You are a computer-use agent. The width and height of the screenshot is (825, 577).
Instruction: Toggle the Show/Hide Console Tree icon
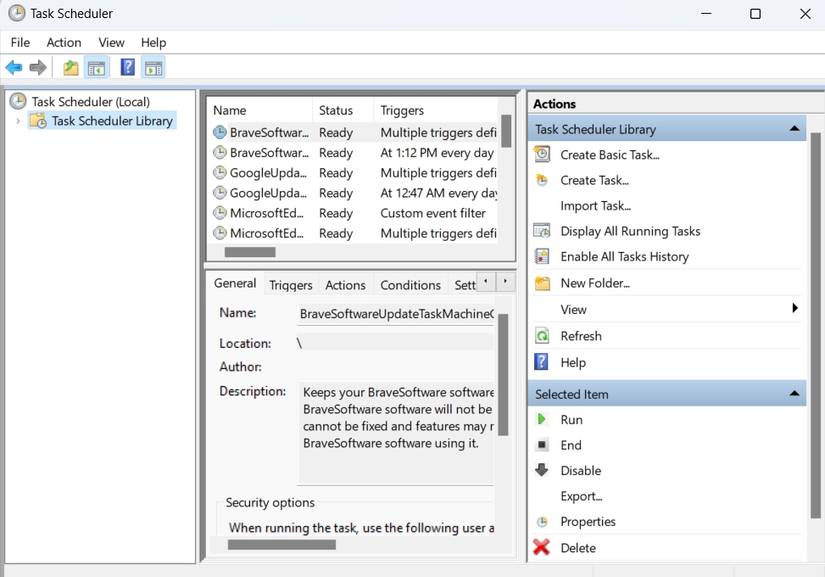96,68
